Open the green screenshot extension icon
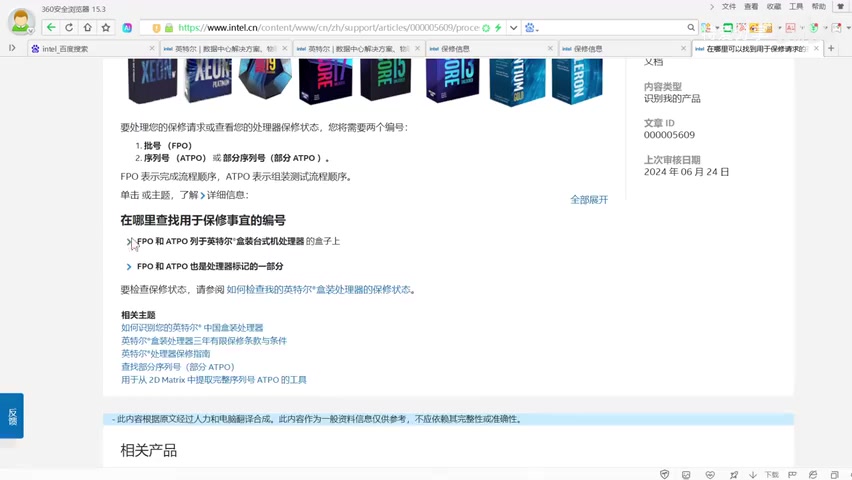 [728, 28]
